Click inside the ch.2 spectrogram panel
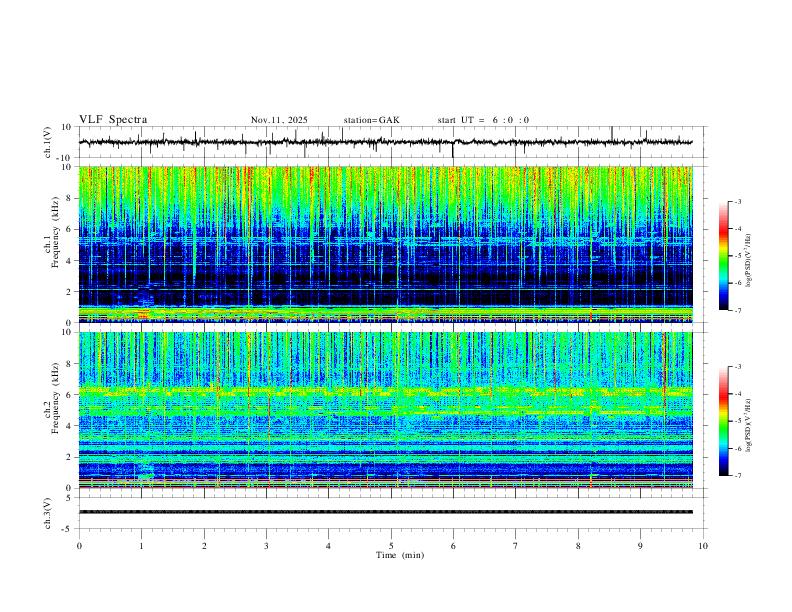This screenshot has width=792, height=612. pos(385,410)
